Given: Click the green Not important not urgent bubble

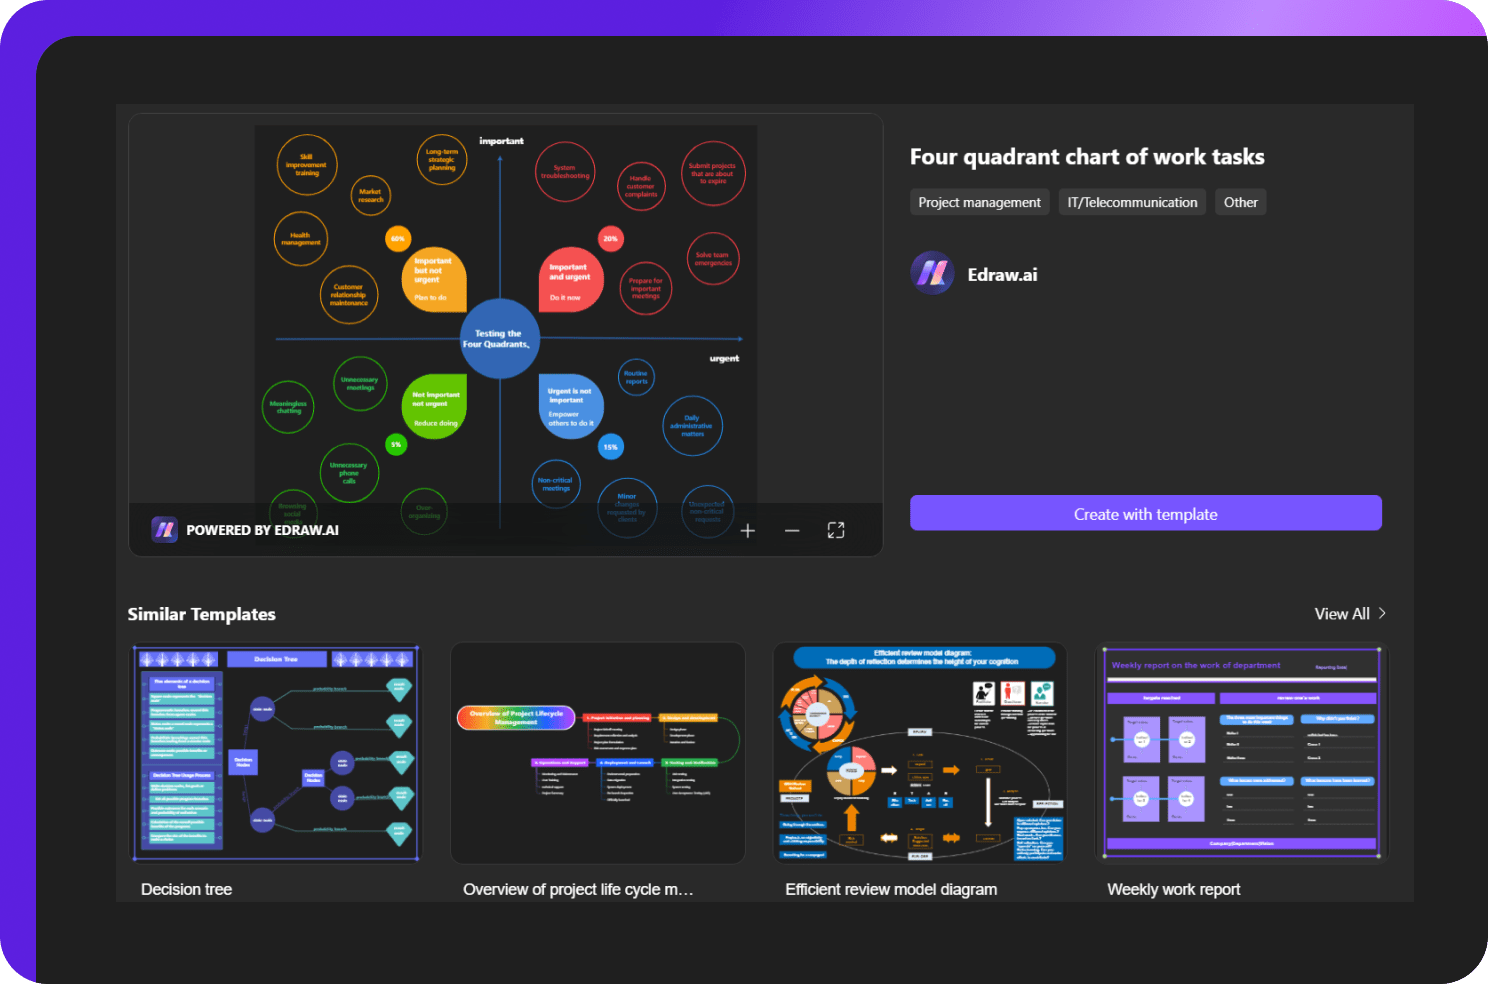Looking at the screenshot, I should 434,405.
